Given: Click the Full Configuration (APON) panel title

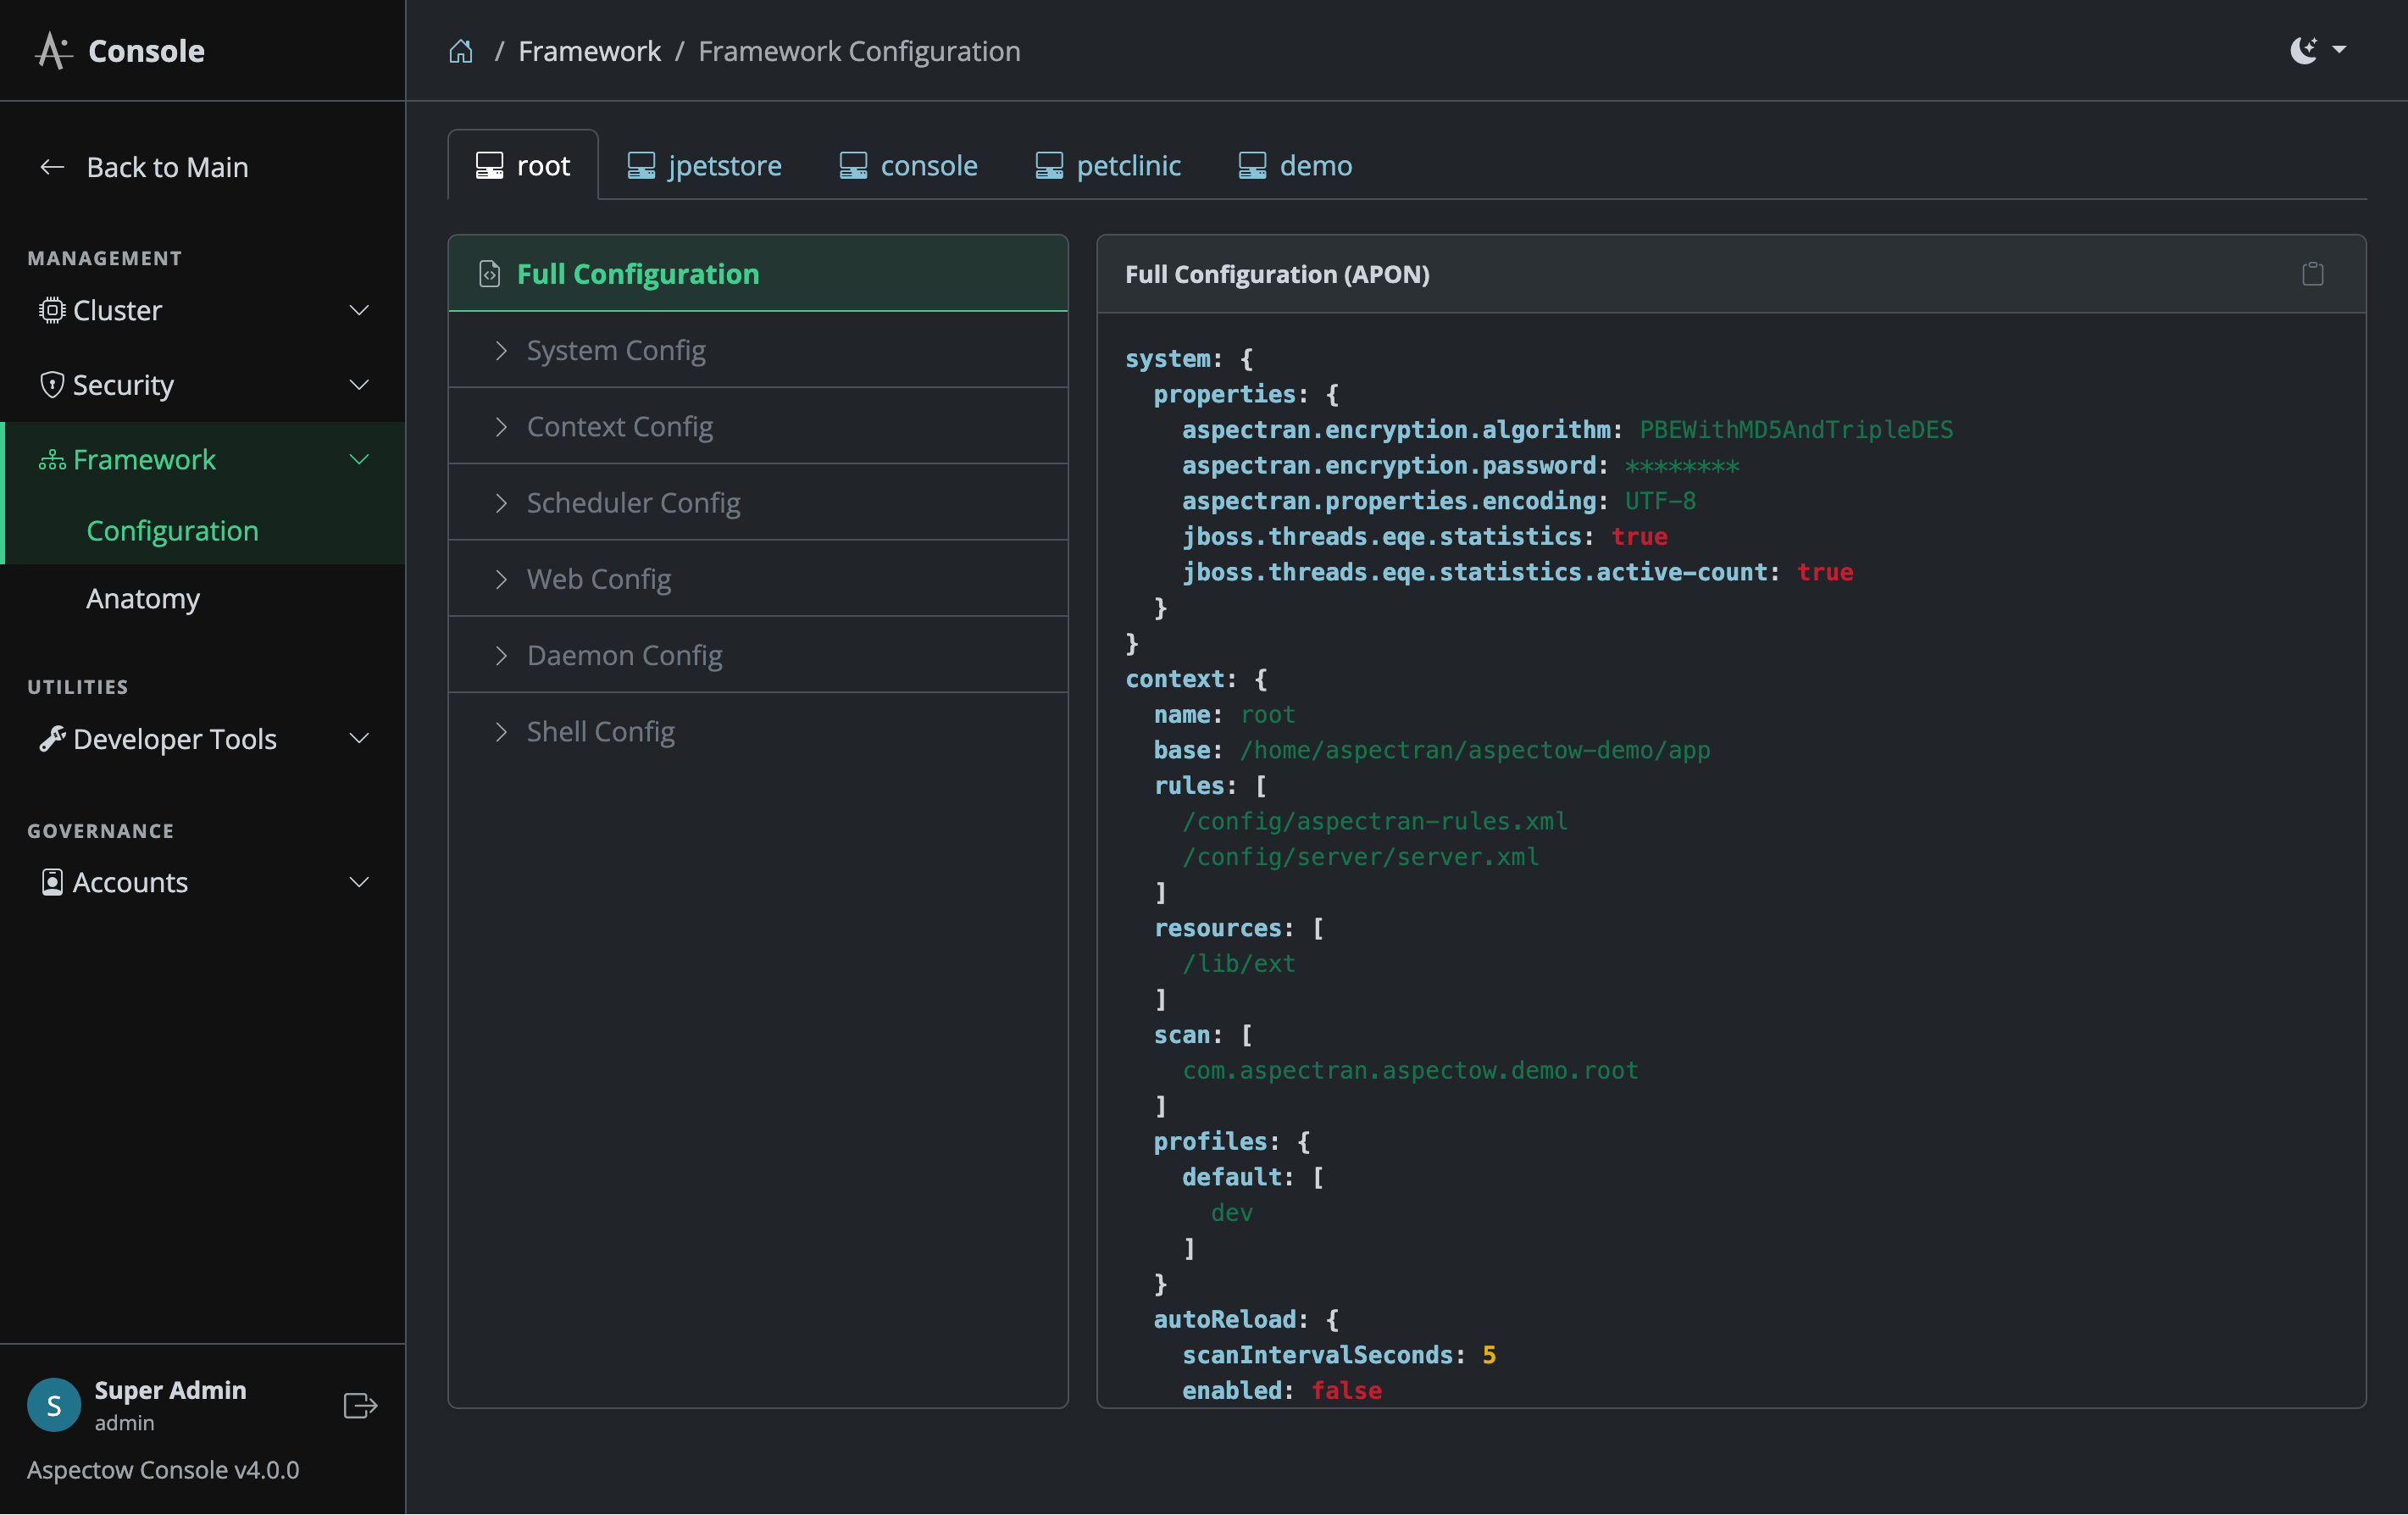Looking at the screenshot, I should (1277, 274).
